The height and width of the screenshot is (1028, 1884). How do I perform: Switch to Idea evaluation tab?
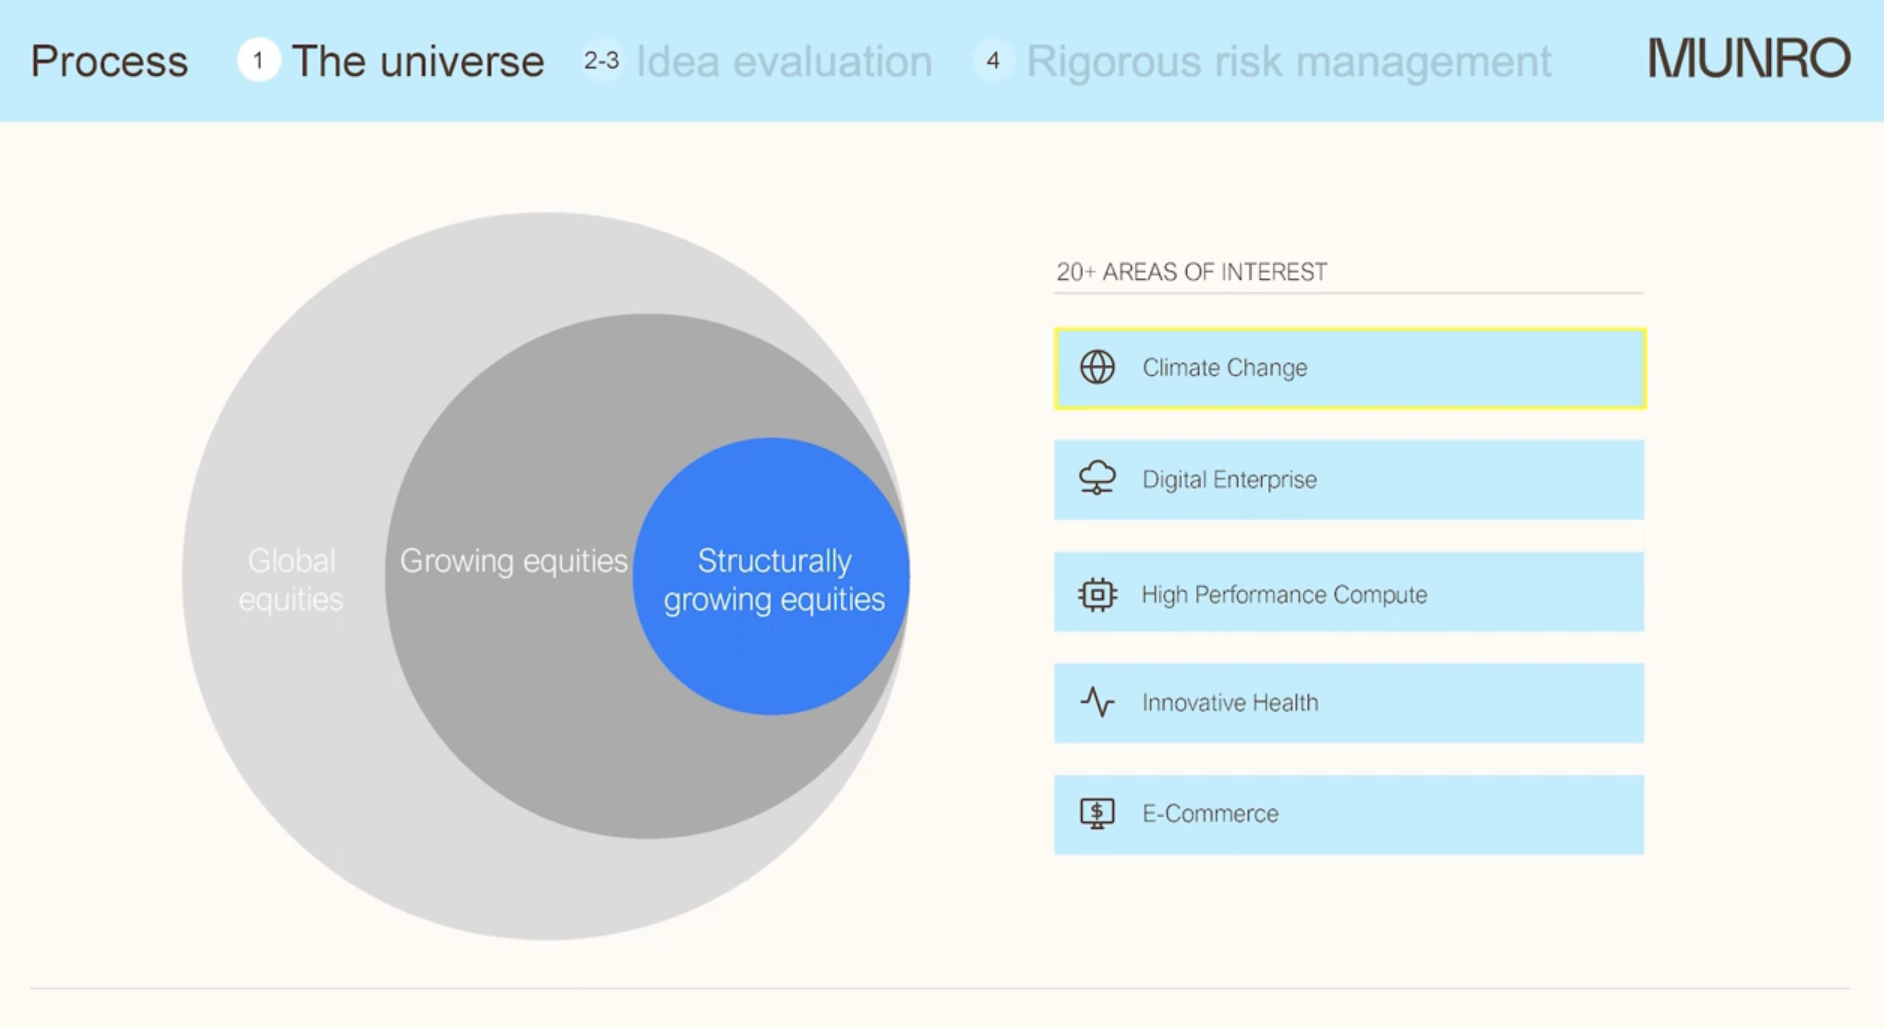784,61
